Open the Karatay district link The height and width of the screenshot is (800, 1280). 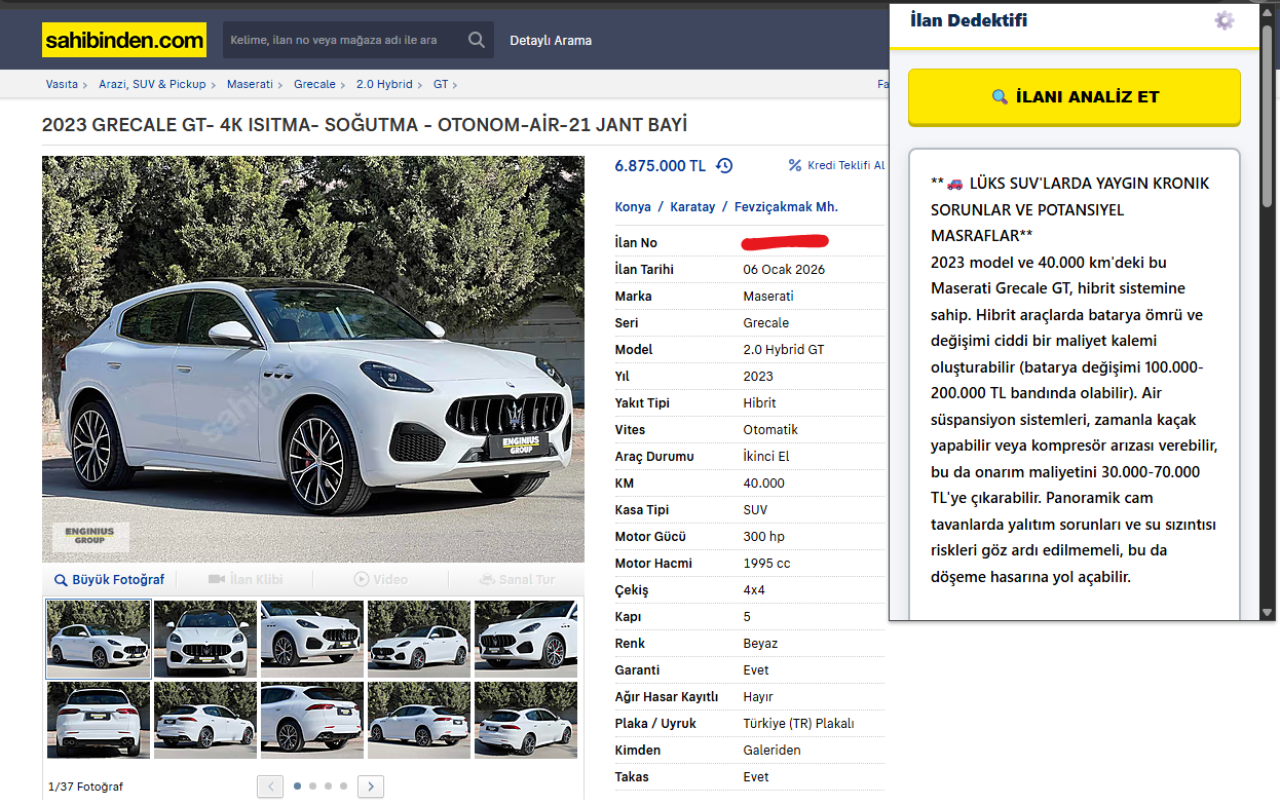(x=693, y=207)
